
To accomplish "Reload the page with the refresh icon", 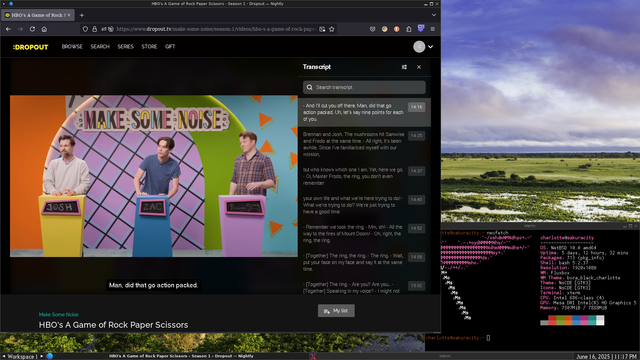I will [32, 29].
